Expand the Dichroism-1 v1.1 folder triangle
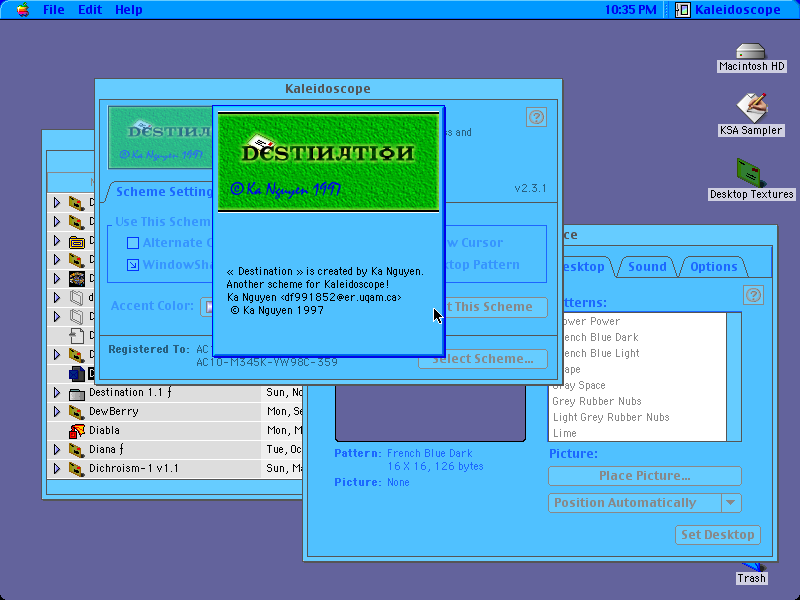800x600 pixels. [x=57, y=468]
